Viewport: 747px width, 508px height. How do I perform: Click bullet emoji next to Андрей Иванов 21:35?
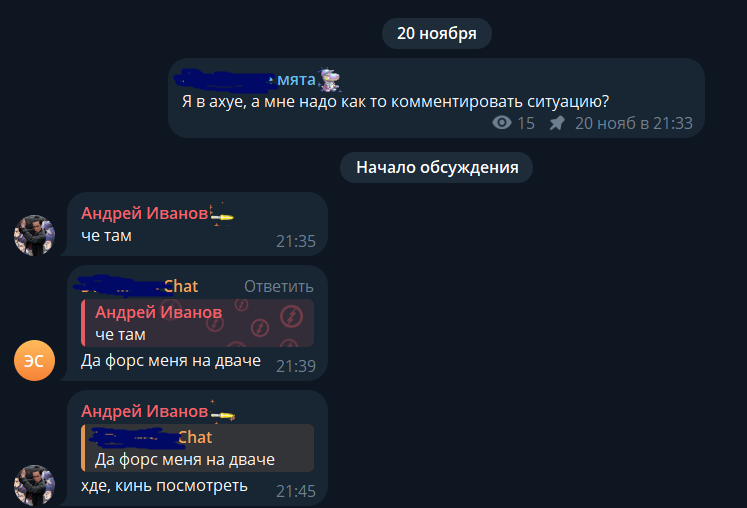pos(222,215)
